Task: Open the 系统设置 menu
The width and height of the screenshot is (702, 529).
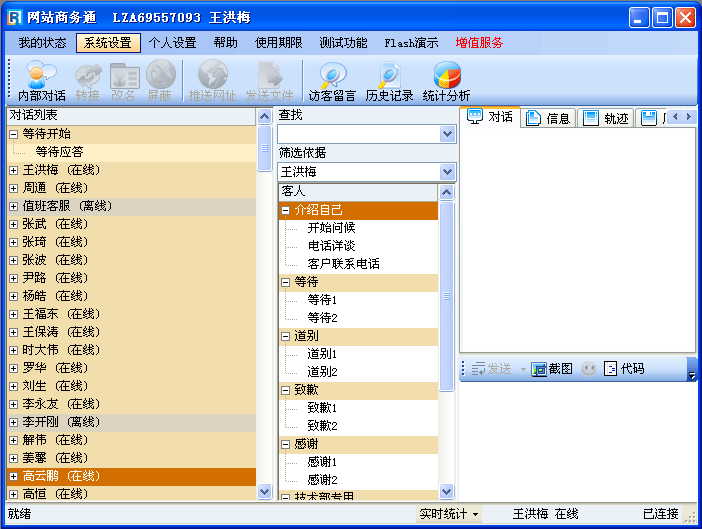Action: click(107, 43)
